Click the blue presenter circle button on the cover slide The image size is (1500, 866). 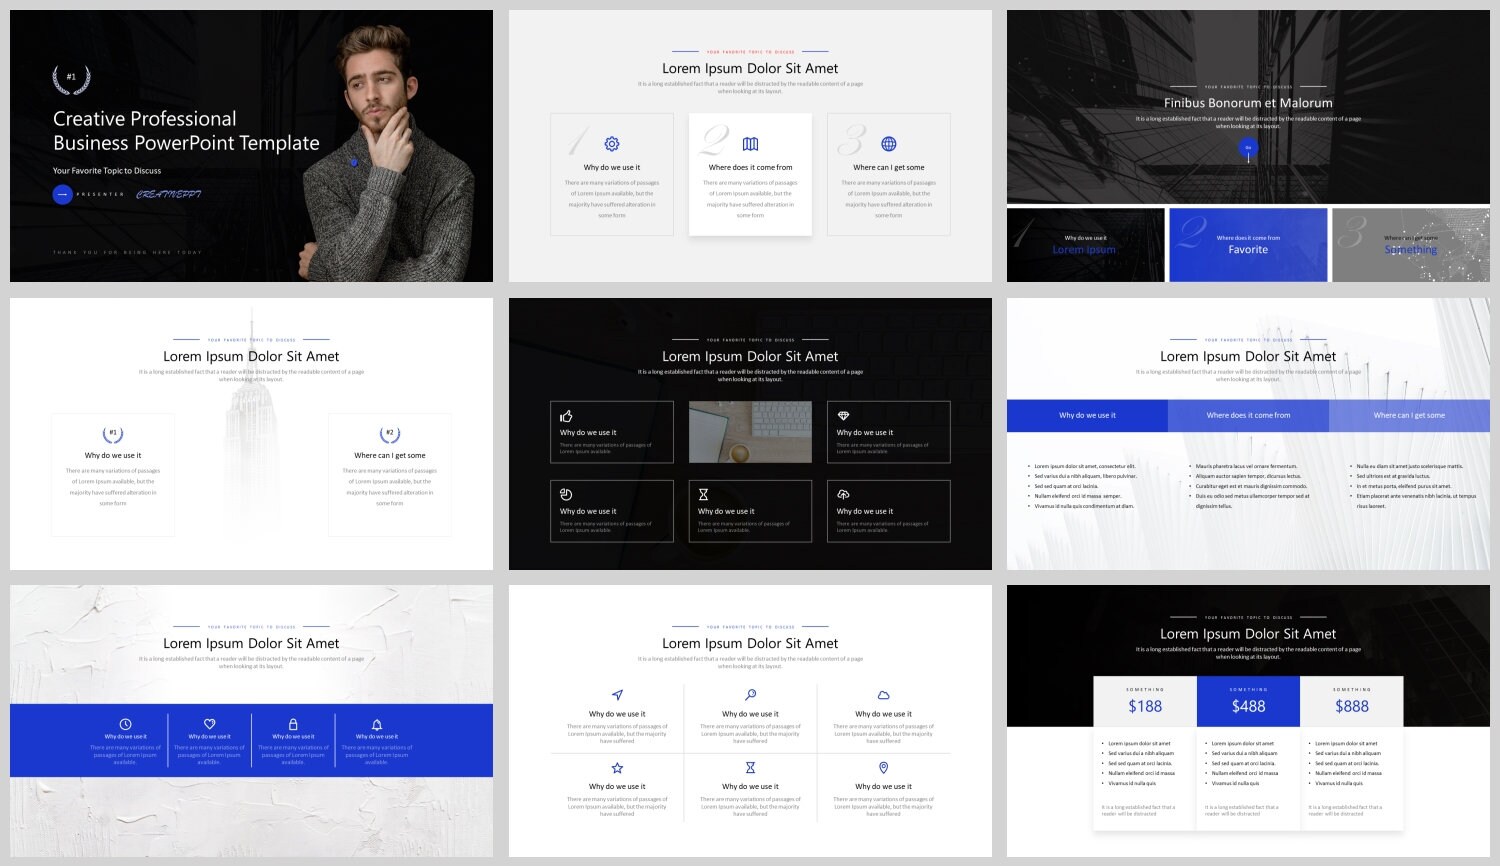63,194
